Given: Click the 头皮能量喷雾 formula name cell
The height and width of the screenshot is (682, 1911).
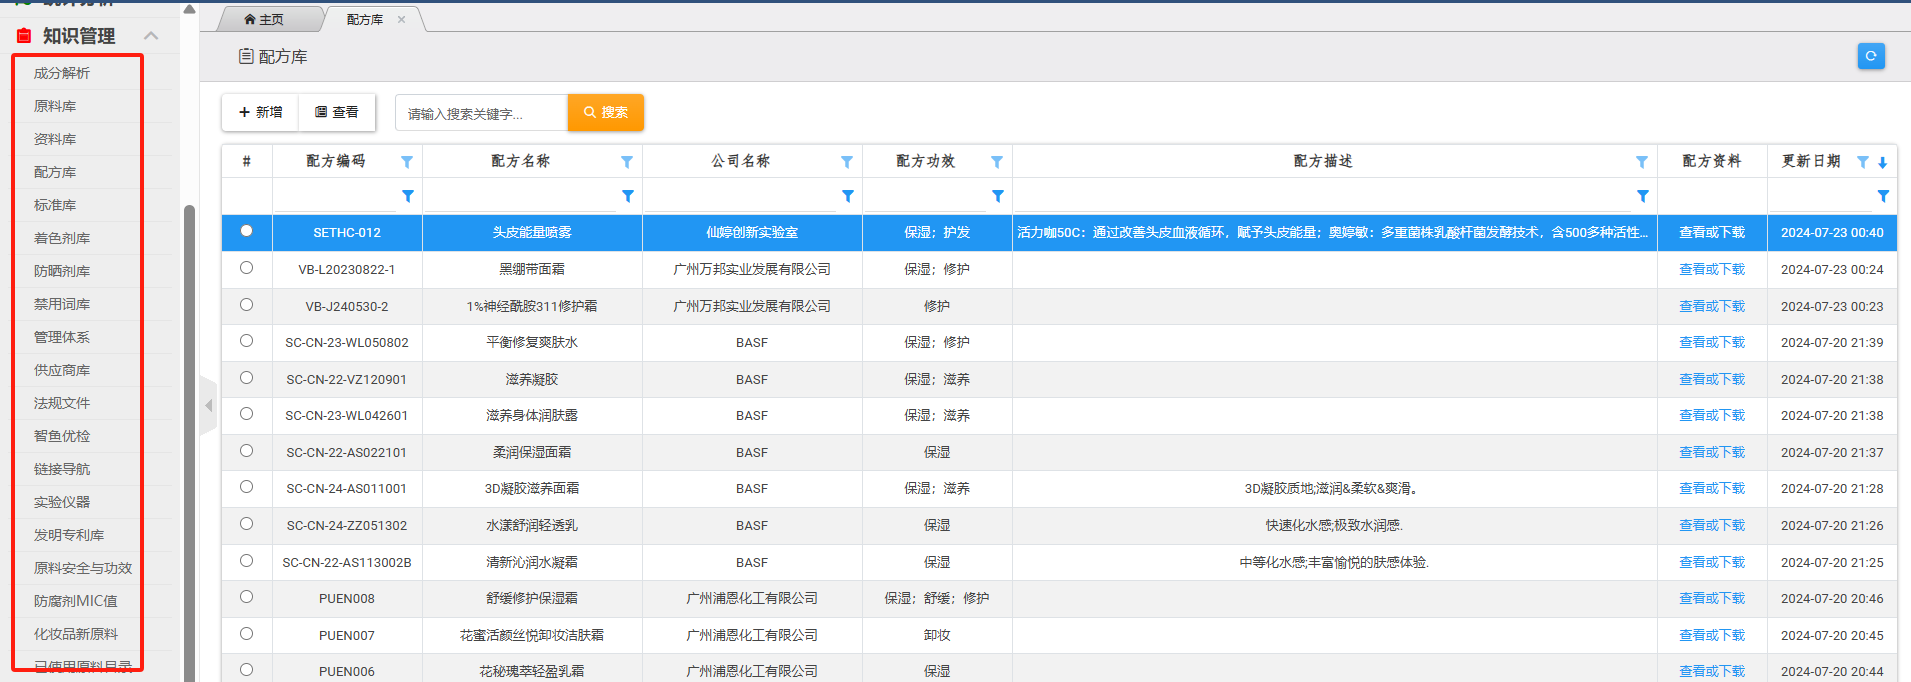Looking at the screenshot, I should click(x=532, y=232).
